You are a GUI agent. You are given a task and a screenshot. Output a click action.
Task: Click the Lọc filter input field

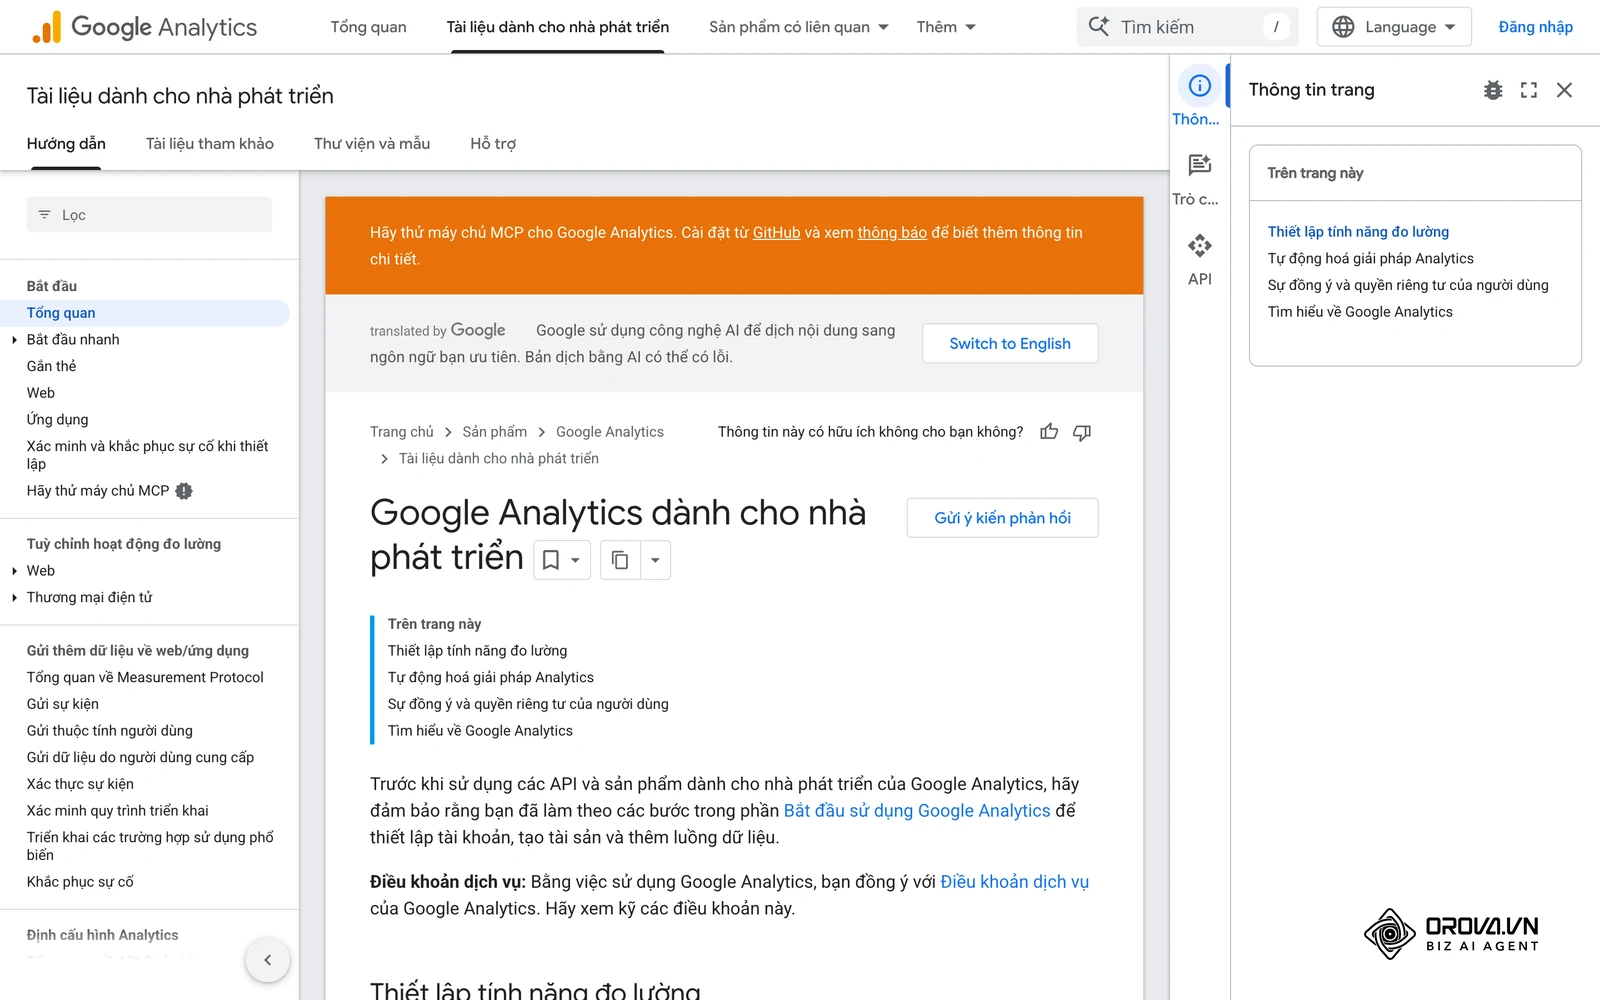pos(149,215)
